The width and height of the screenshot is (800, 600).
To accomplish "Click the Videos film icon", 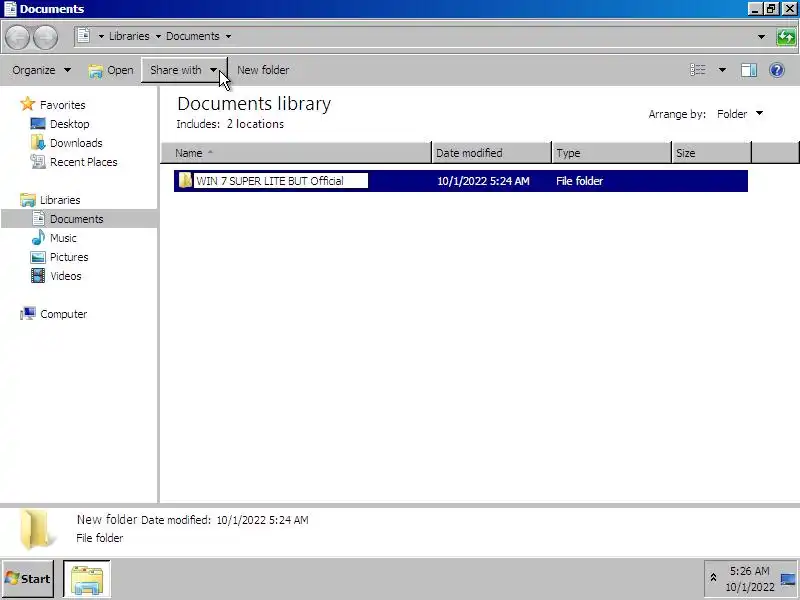I will pyautogui.click(x=38, y=276).
